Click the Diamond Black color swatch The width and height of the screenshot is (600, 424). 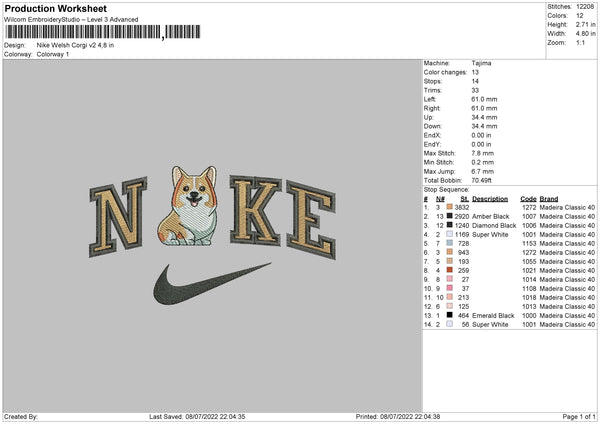pyautogui.click(x=449, y=225)
